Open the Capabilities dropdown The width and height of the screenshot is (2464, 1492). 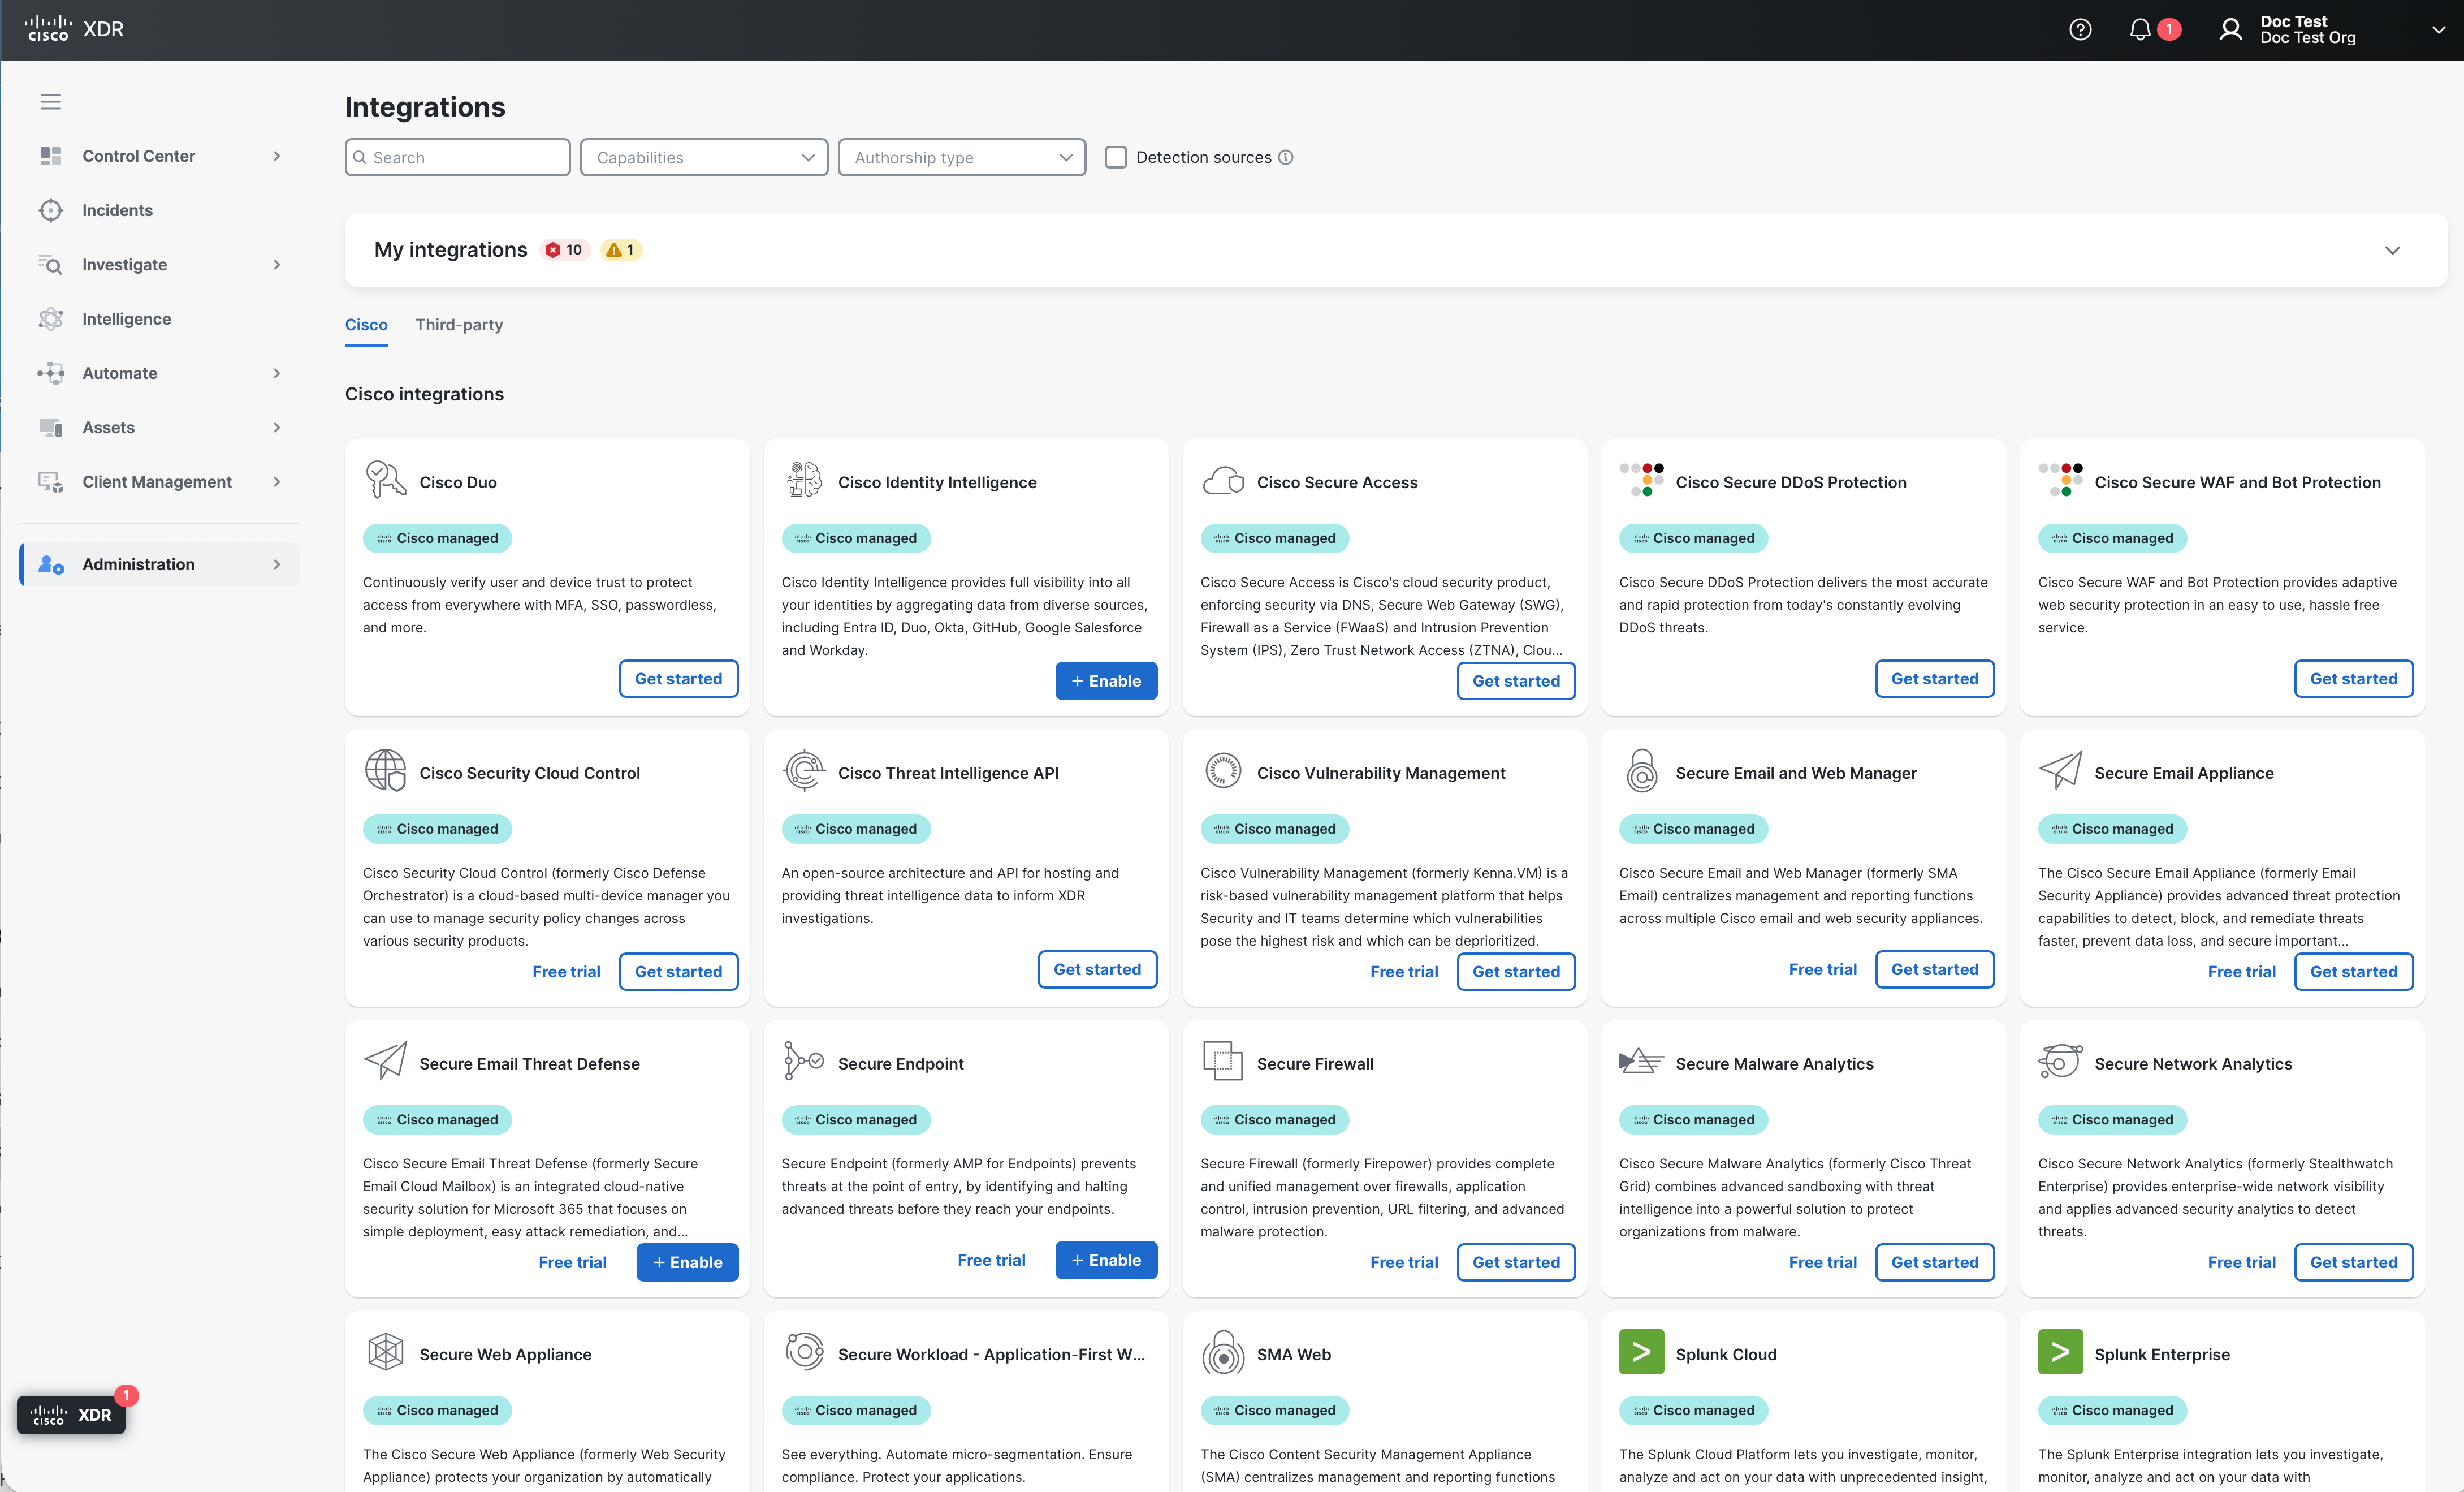704,157
